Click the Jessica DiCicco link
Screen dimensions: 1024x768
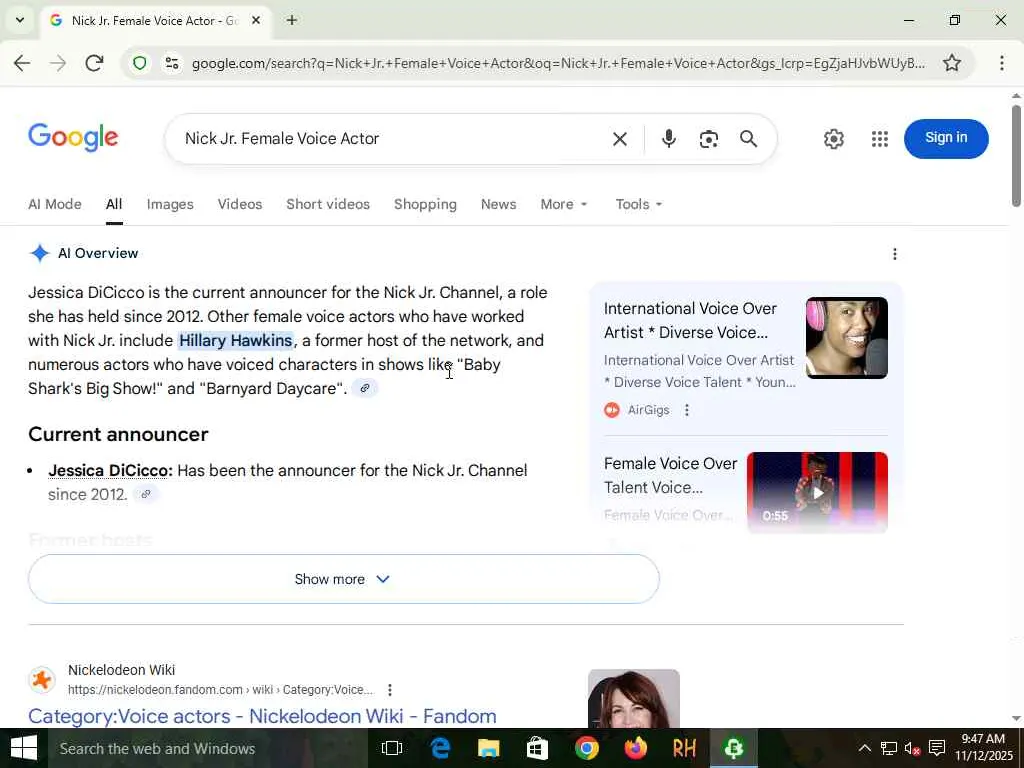[x=108, y=470]
